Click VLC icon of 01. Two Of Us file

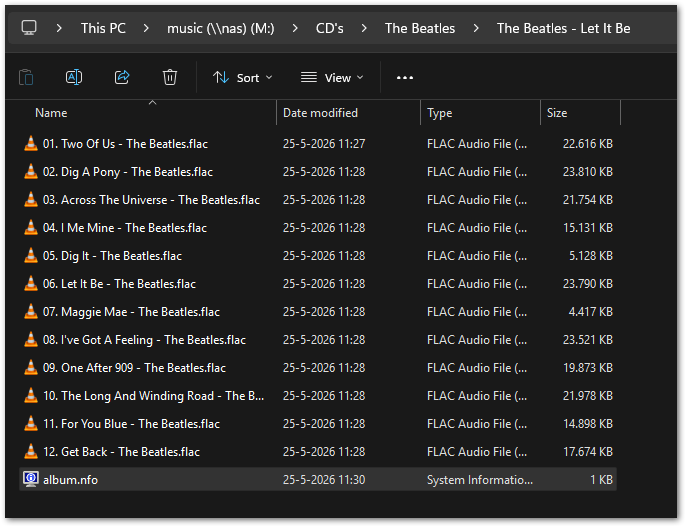31,143
